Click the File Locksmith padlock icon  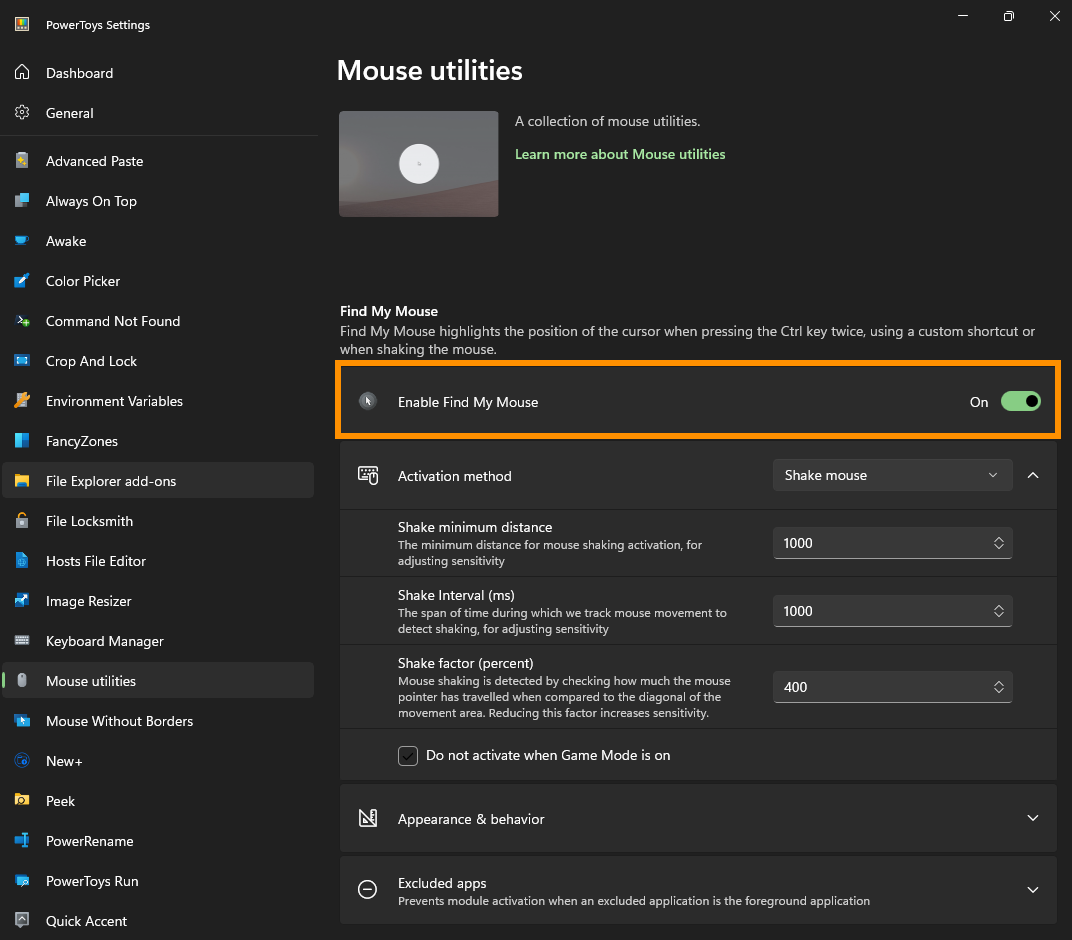(22, 520)
